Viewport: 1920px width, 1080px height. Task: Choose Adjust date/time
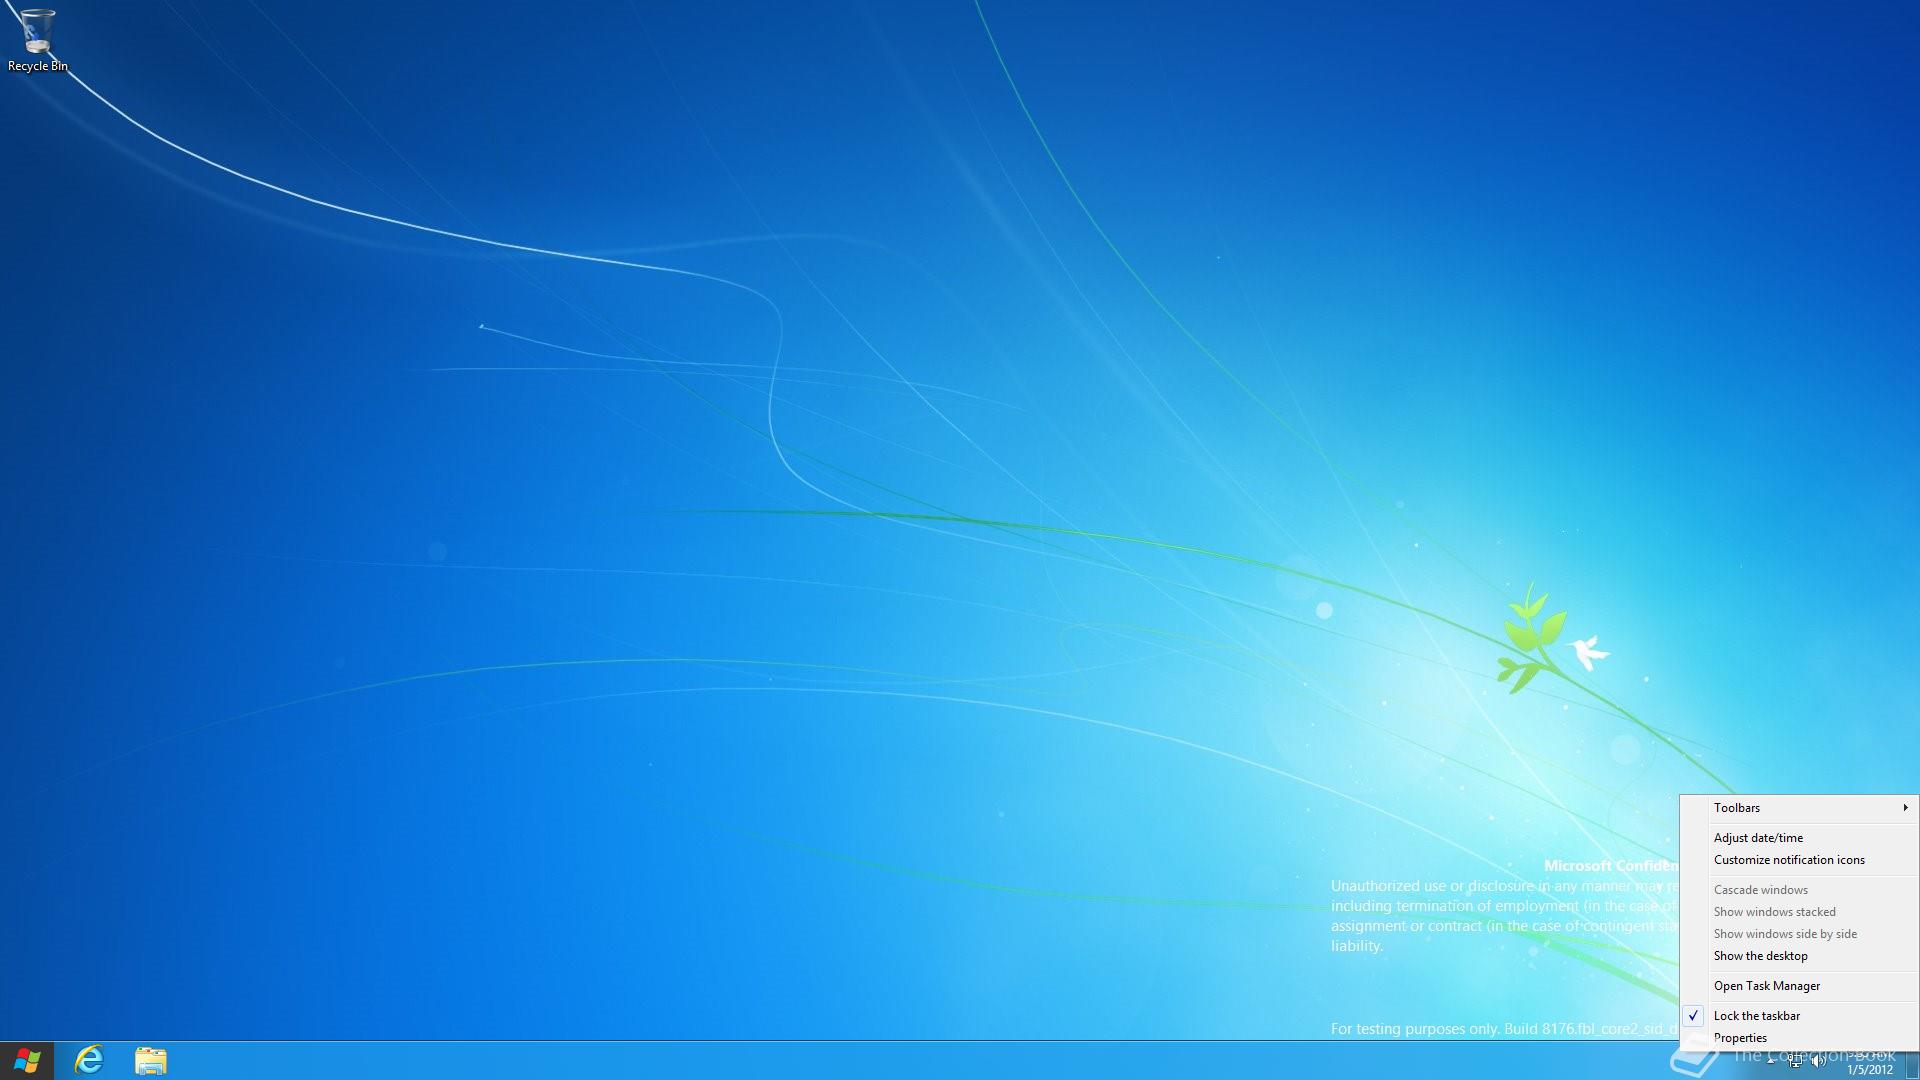tap(1798, 838)
